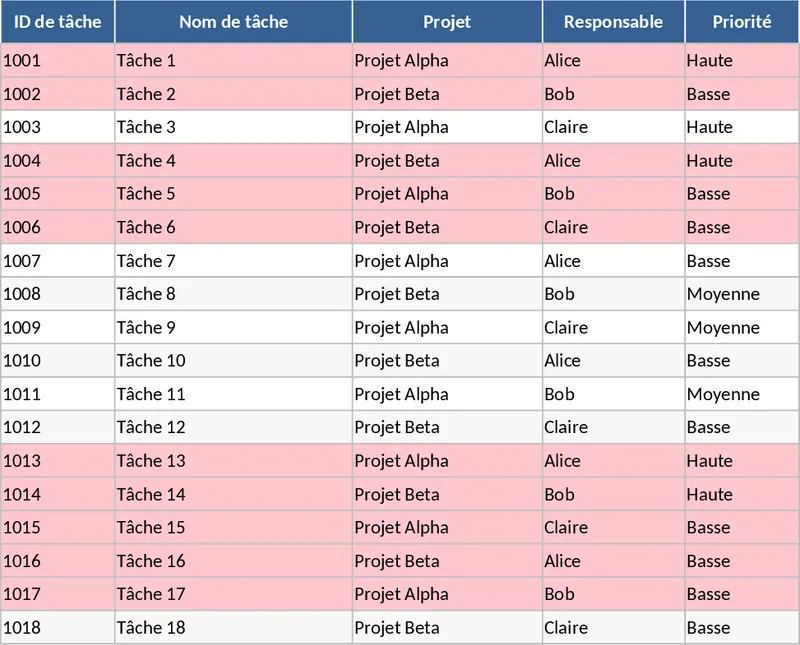Select the "Basse" priority of Tâche 12
This screenshot has height=645, width=800.
pyautogui.click(x=709, y=427)
